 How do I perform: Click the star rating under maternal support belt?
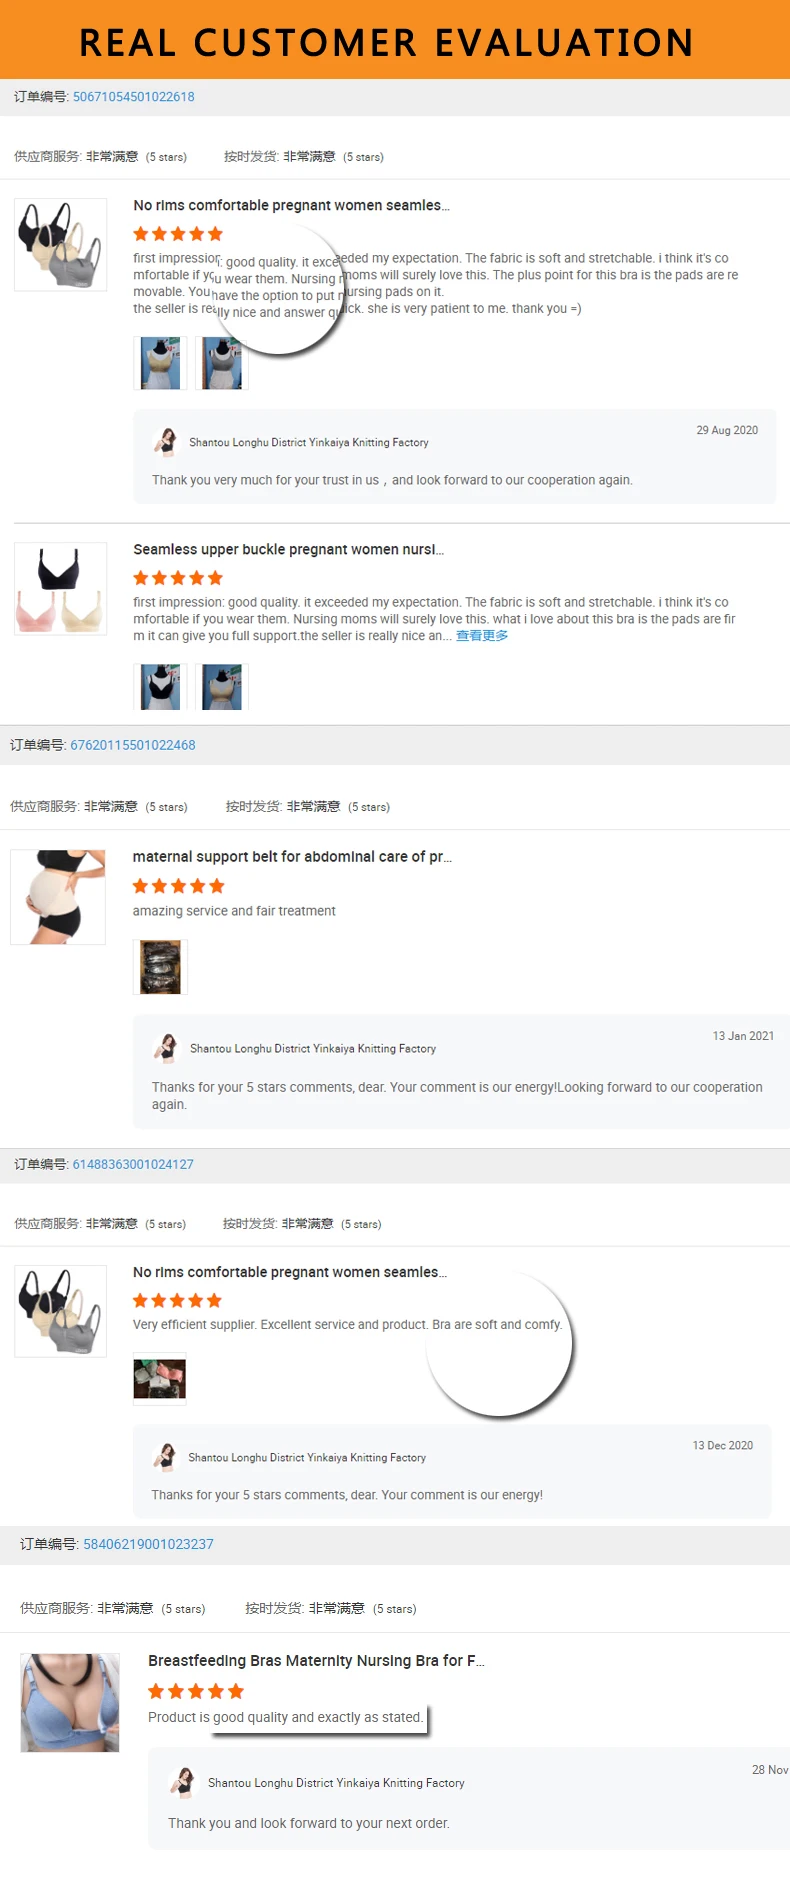(x=179, y=886)
